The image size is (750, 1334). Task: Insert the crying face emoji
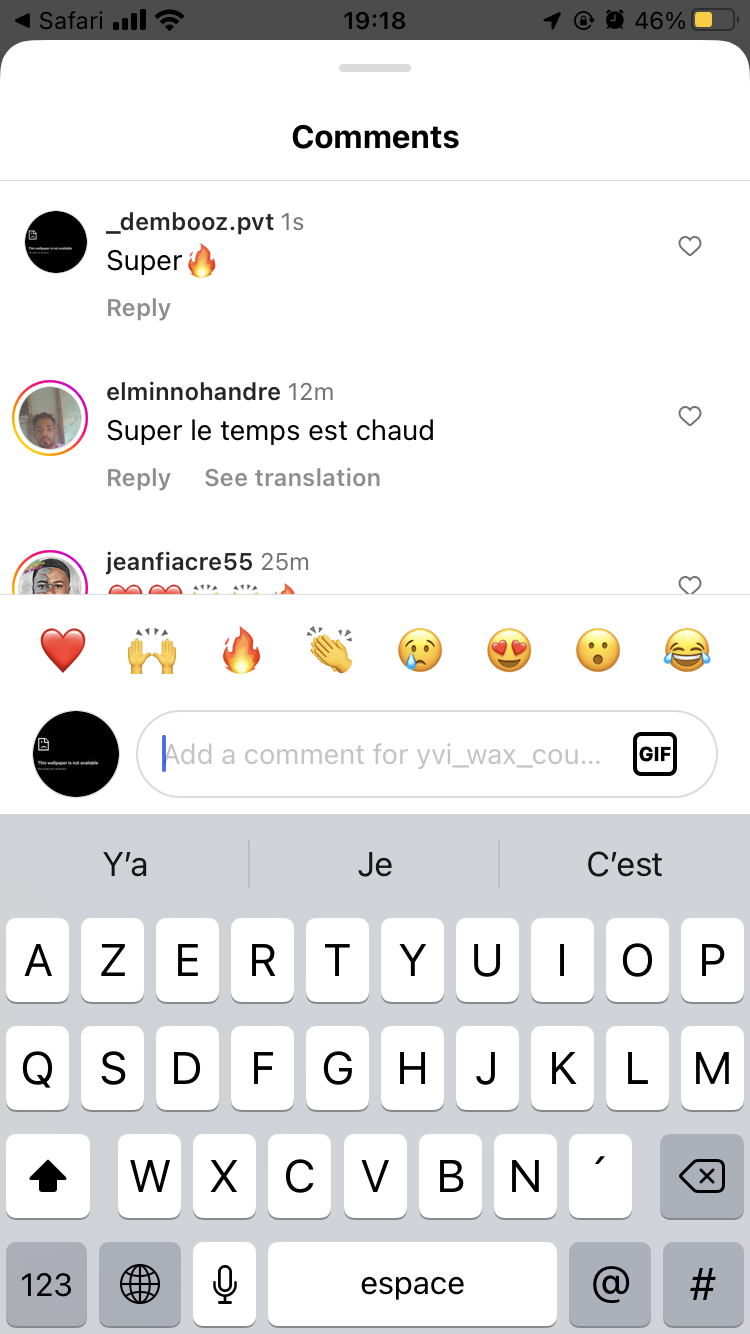coord(420,651)
